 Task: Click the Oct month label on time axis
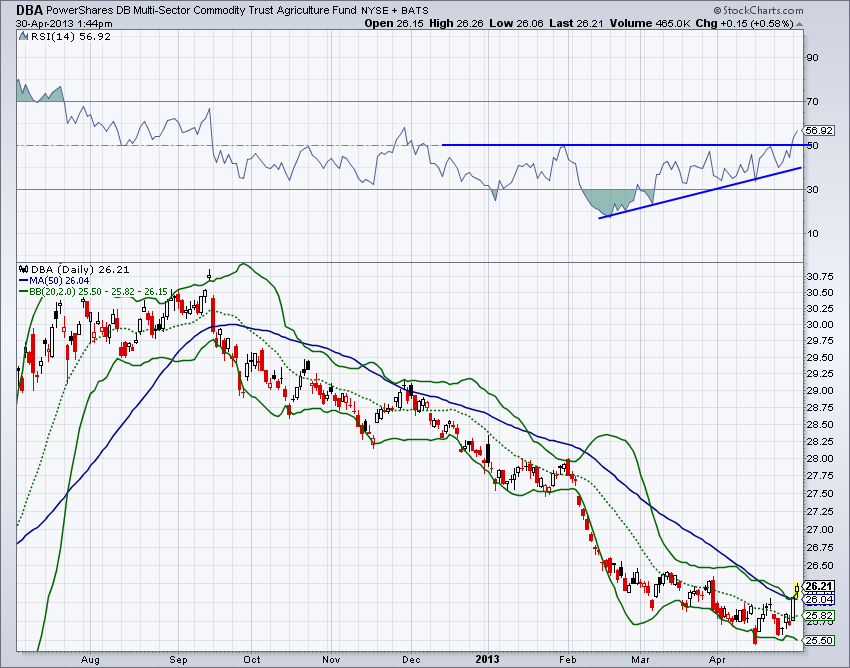tap(252, 660)
